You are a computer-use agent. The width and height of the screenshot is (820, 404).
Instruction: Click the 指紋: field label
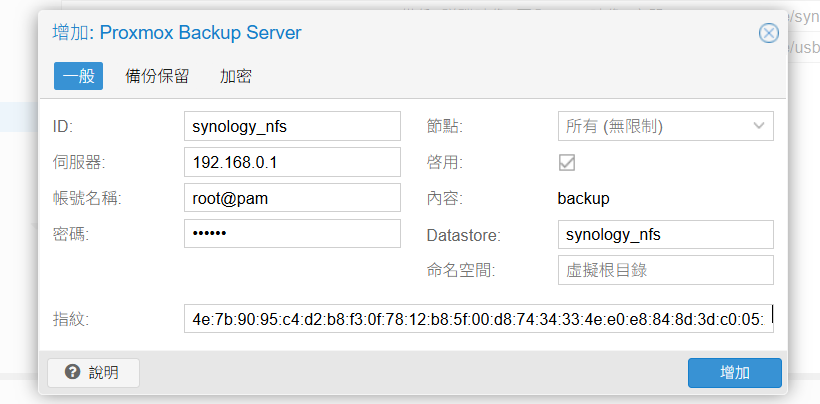71,319
